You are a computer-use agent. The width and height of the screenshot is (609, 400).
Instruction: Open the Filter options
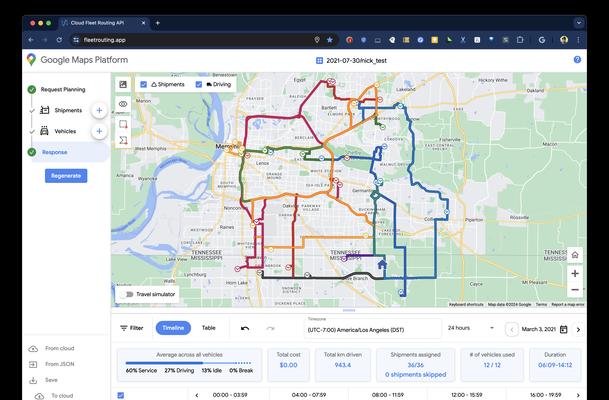coord(132,328)
